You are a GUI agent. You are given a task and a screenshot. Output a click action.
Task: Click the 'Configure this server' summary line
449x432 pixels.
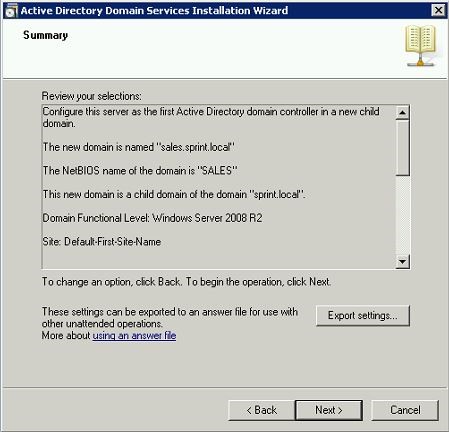(211, 117)
